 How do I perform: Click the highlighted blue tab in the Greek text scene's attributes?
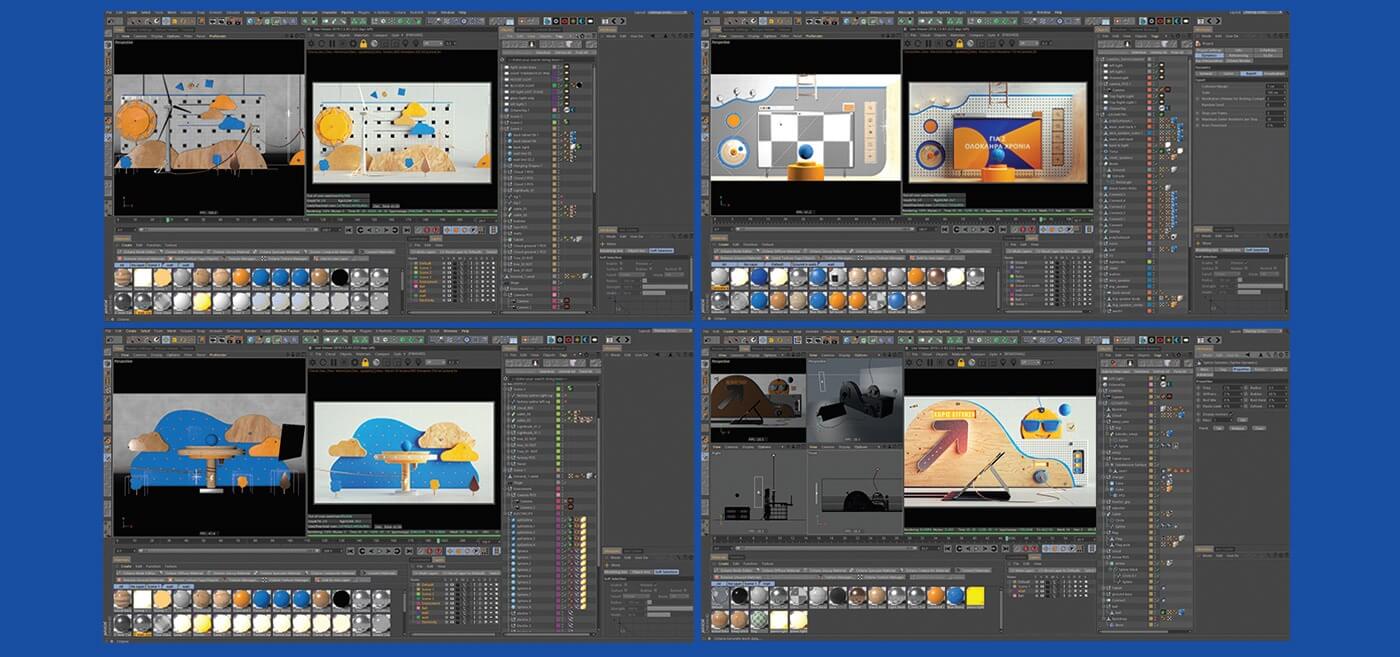(1249, 73)
